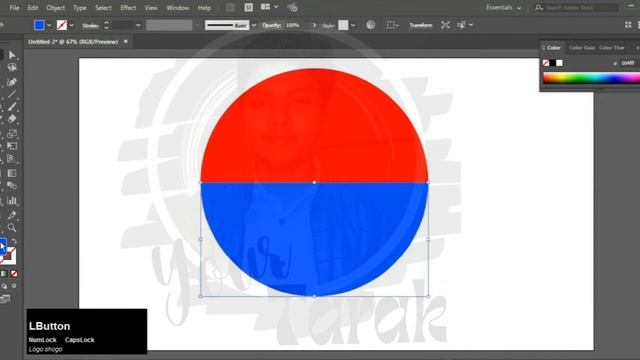Open the Object menu
640x360 pixels.
(56, 8)
